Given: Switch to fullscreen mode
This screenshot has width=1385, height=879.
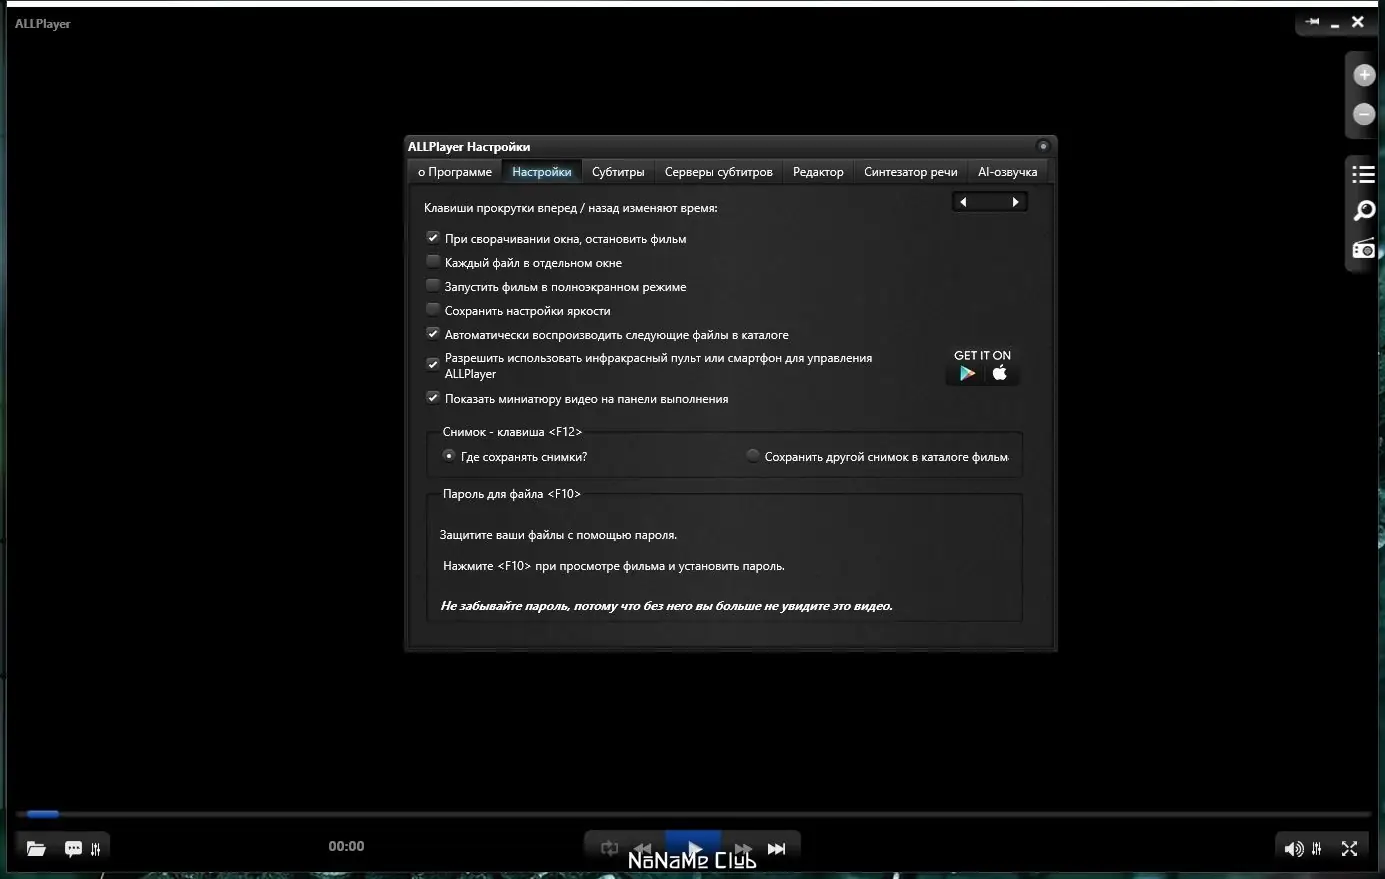Looking at the screenshot, I should coord(1349,849).
